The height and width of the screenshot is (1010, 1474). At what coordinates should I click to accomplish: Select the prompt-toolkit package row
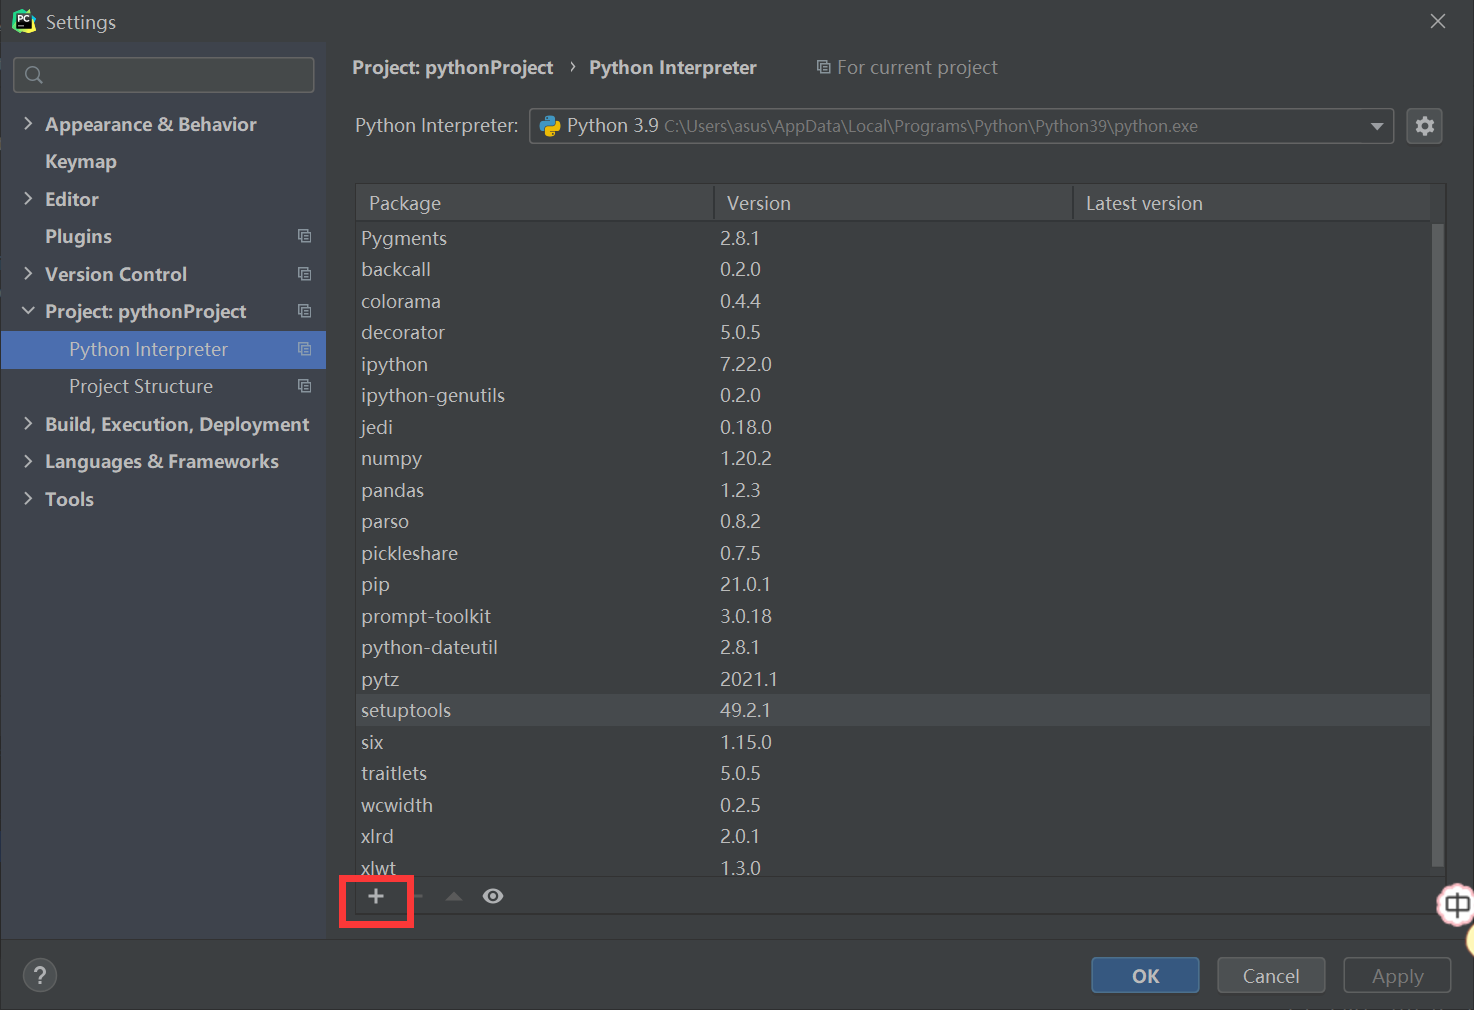coord(893,616)
